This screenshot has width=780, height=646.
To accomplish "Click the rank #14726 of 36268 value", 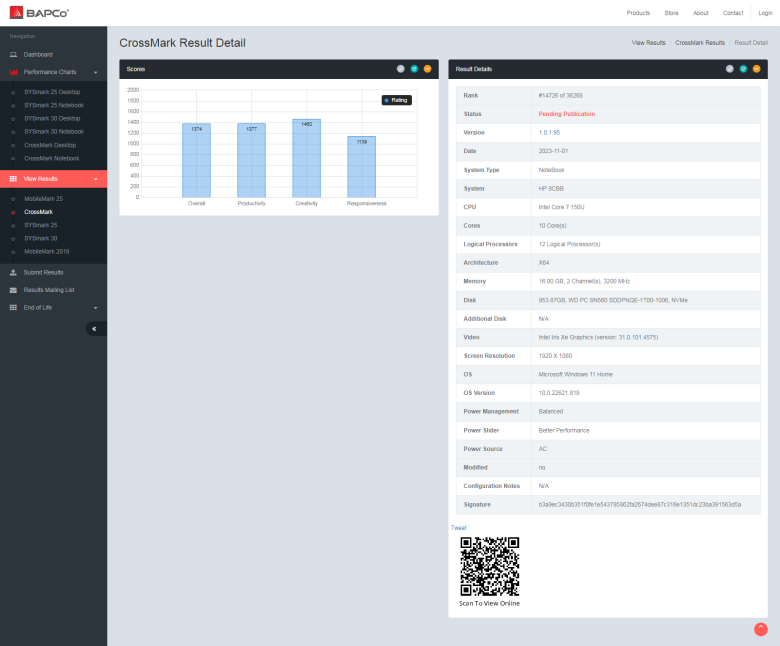I will click(560, 95).
